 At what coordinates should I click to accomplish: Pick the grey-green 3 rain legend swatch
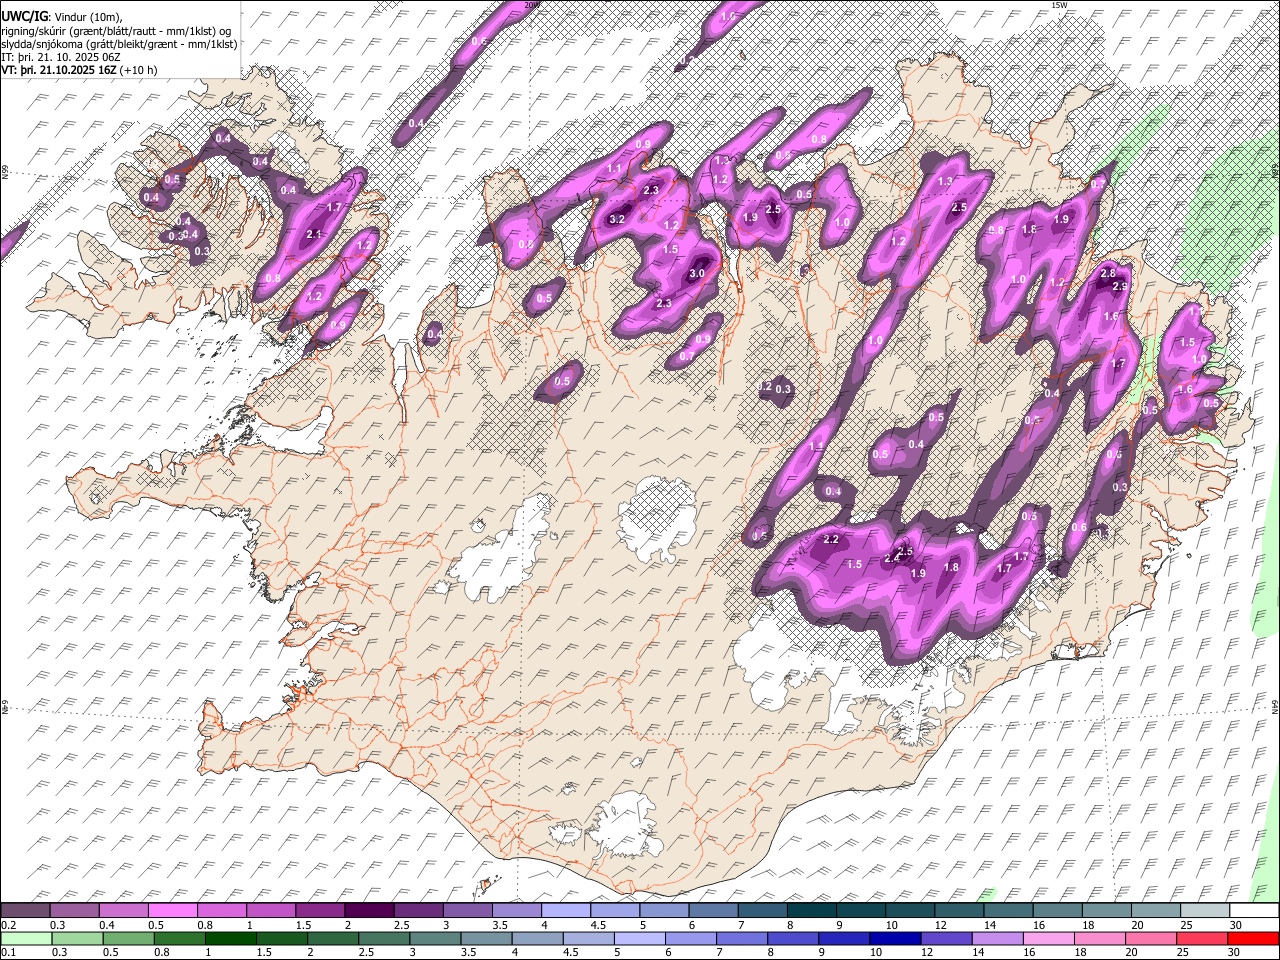pyautogui.click(x=435, y=938)
